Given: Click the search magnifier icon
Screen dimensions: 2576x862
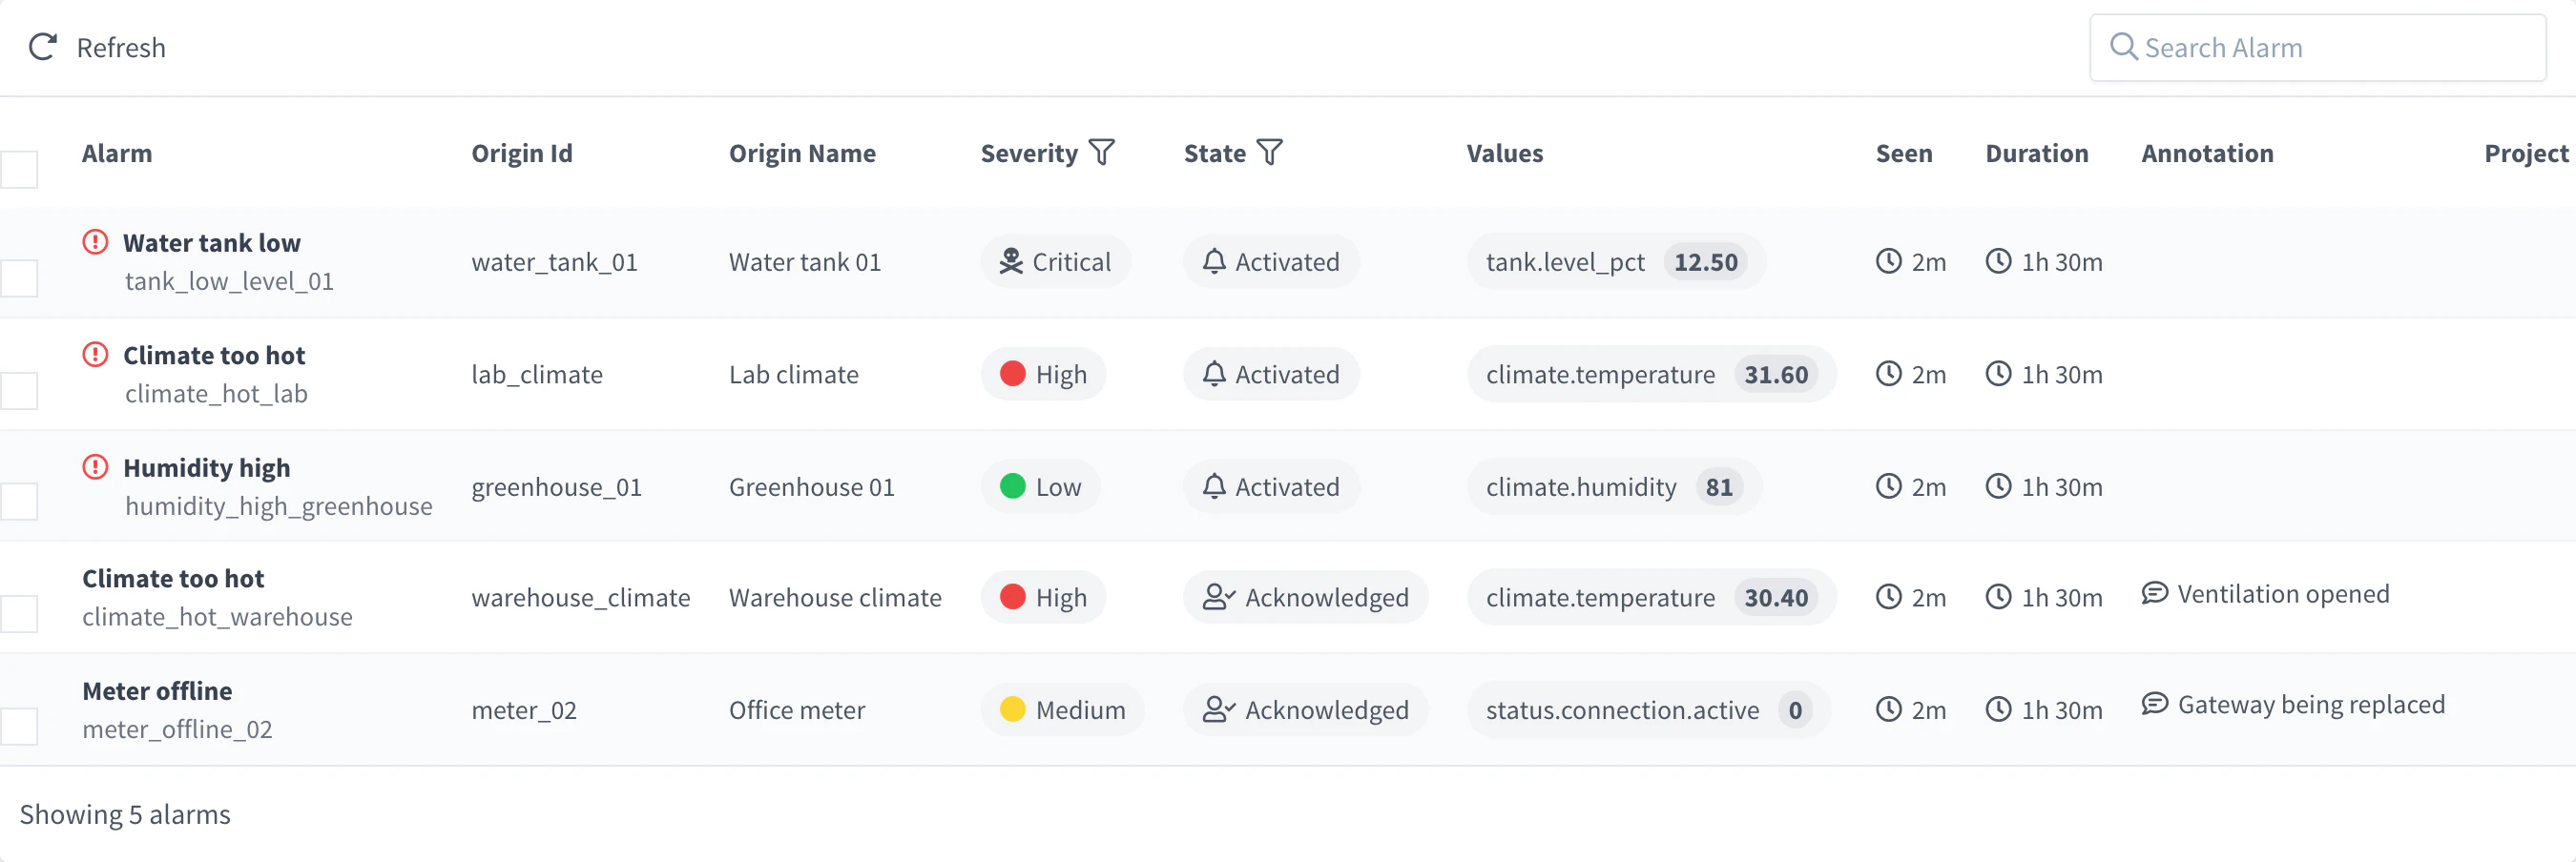Looking at the screenshot, I should pyautogui.click(x=2123, y=47).
